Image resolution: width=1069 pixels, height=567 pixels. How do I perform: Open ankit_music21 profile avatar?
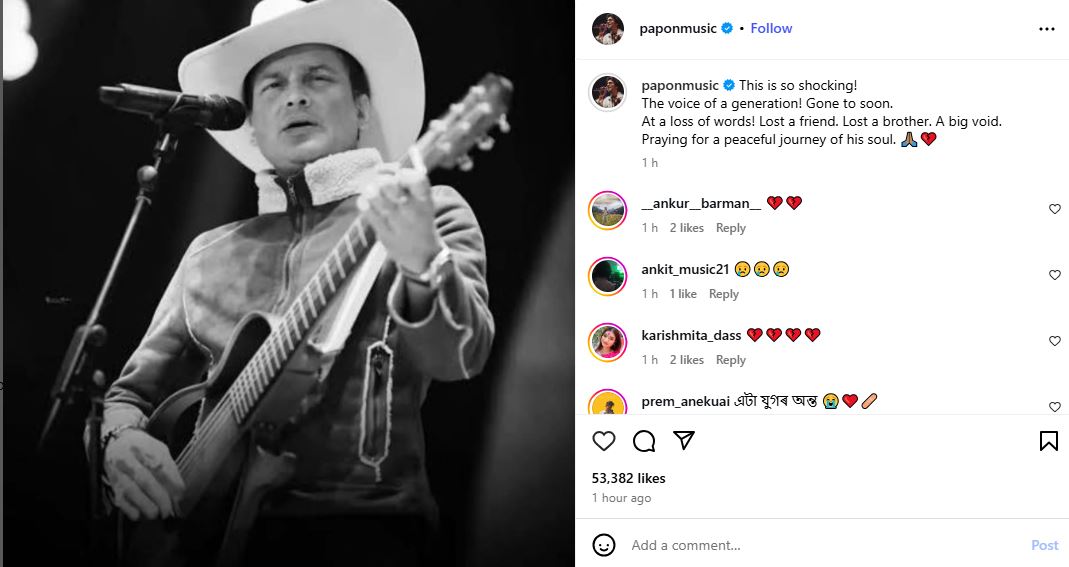tap(608, 276)
